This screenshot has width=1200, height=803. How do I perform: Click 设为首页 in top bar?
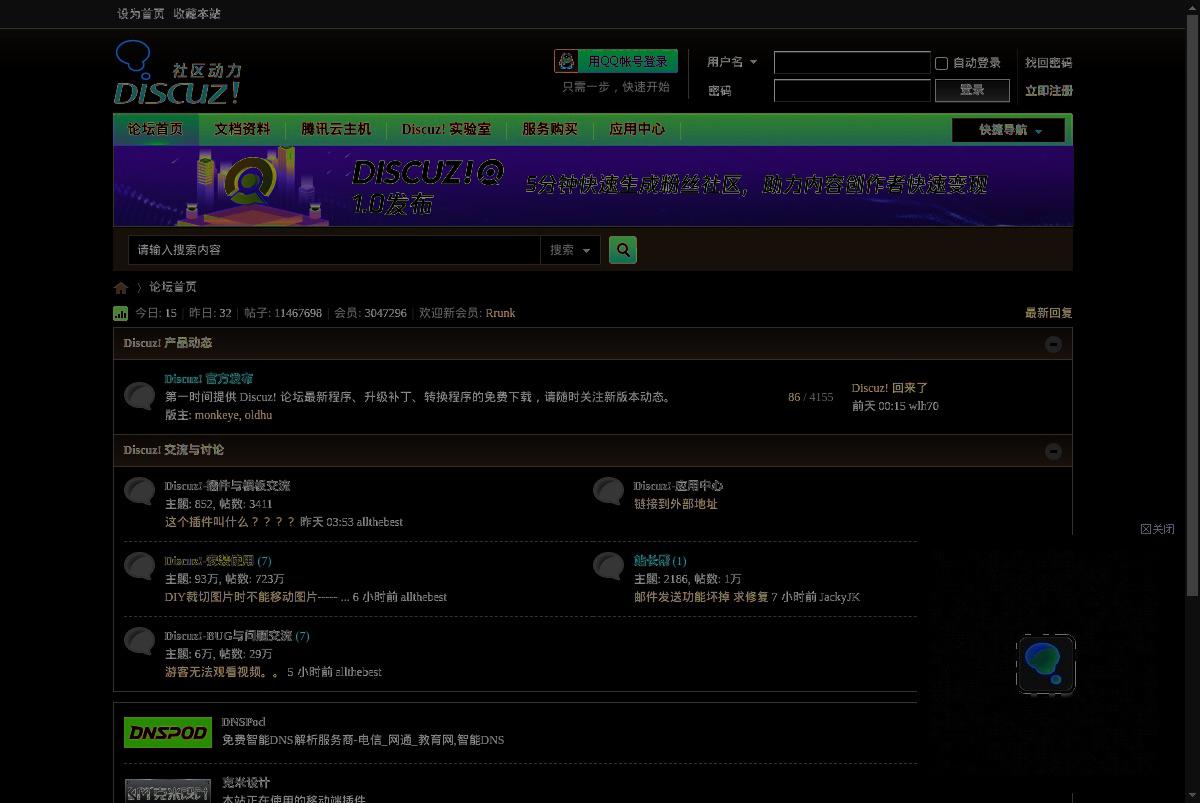[x=141, y=14]
